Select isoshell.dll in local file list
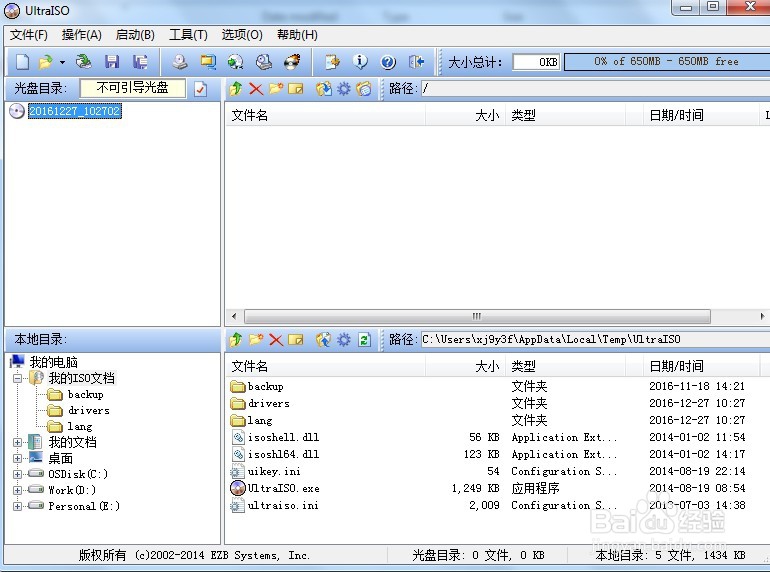 point(283,437)
